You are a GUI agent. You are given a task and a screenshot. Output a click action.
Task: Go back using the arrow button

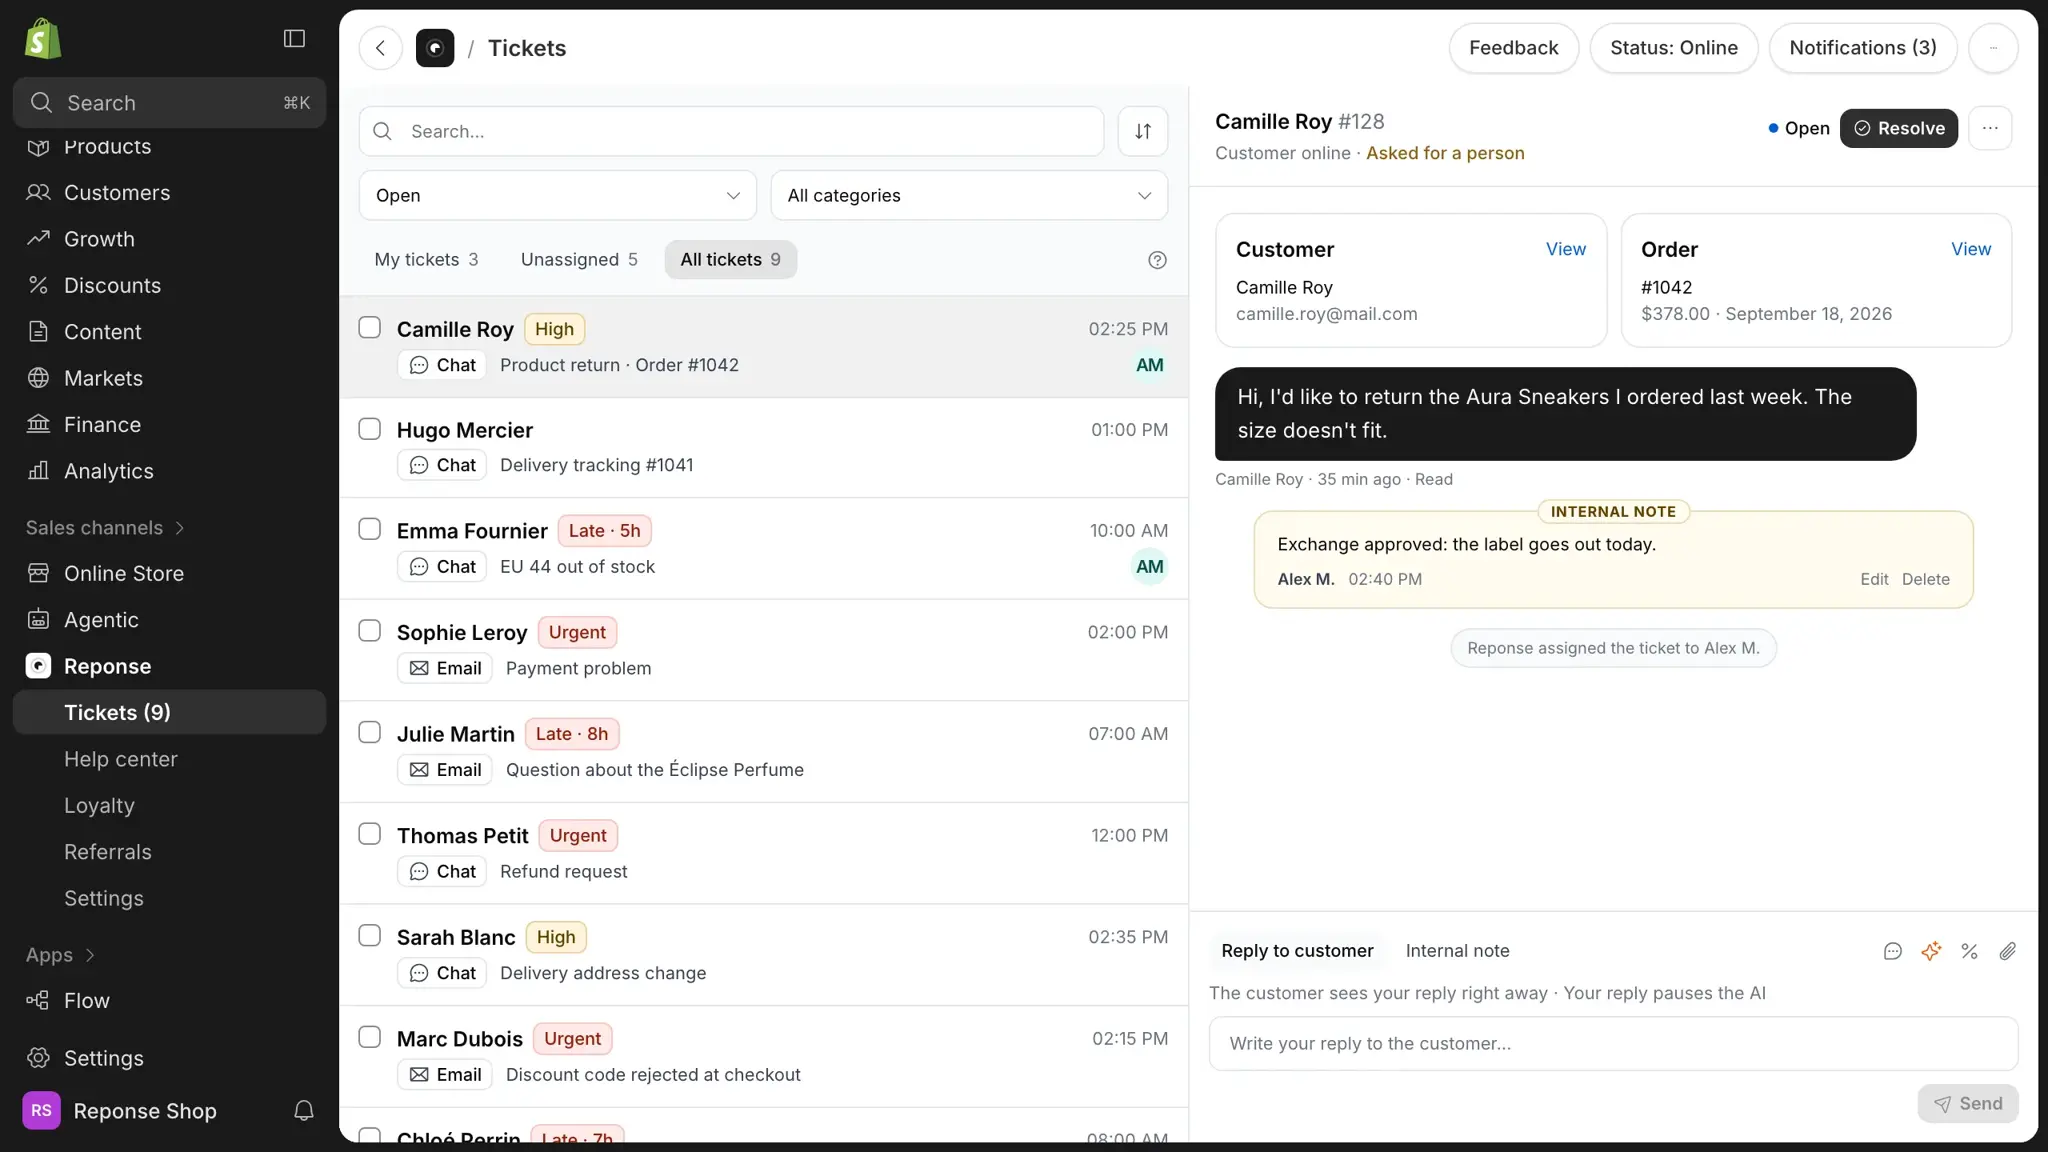coord(380,48)
